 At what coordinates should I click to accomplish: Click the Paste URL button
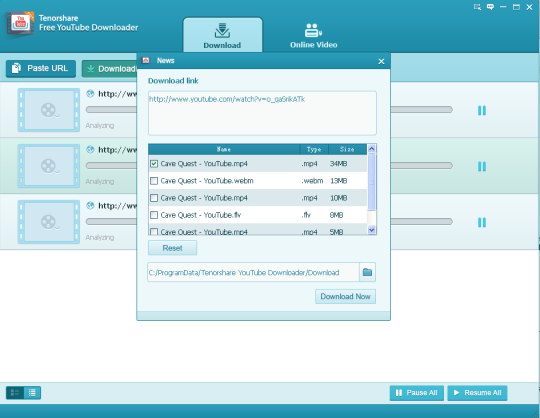41,69
